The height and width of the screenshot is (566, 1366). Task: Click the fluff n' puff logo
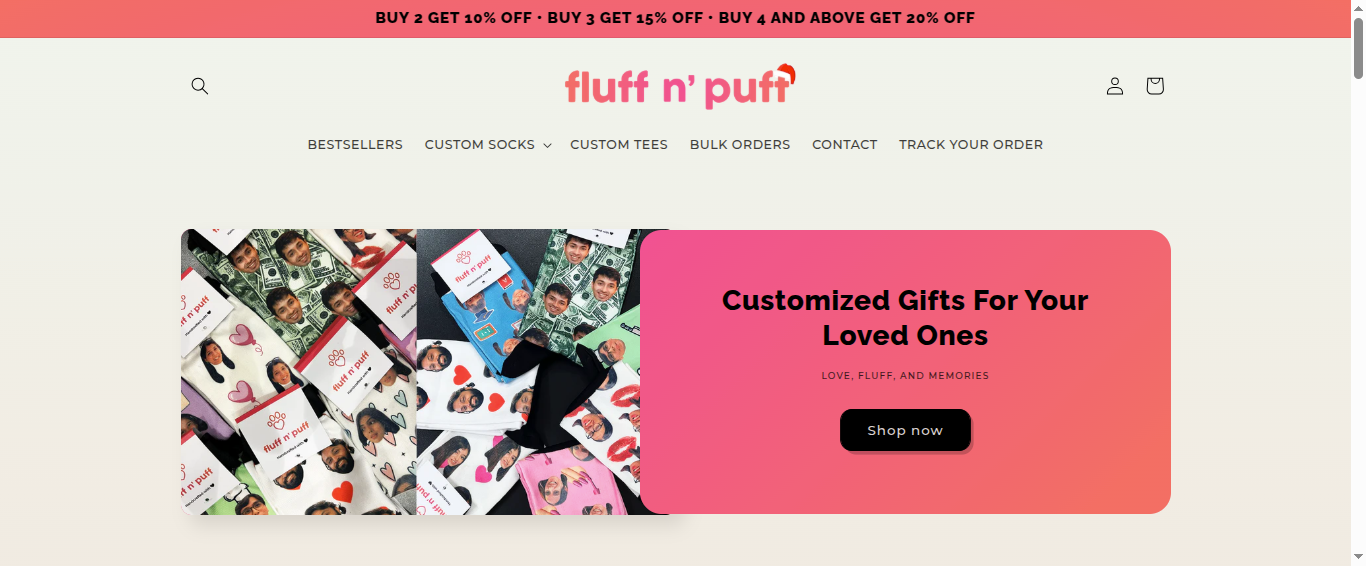[x=681, y=86]
